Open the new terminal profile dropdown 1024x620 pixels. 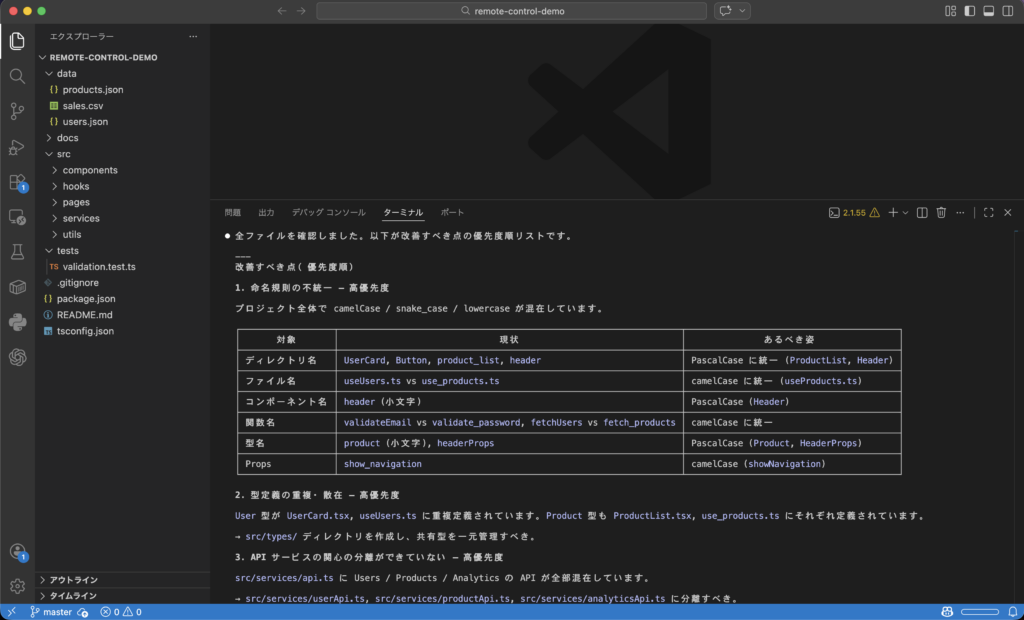pyautogui.click(x=906, y=213)
